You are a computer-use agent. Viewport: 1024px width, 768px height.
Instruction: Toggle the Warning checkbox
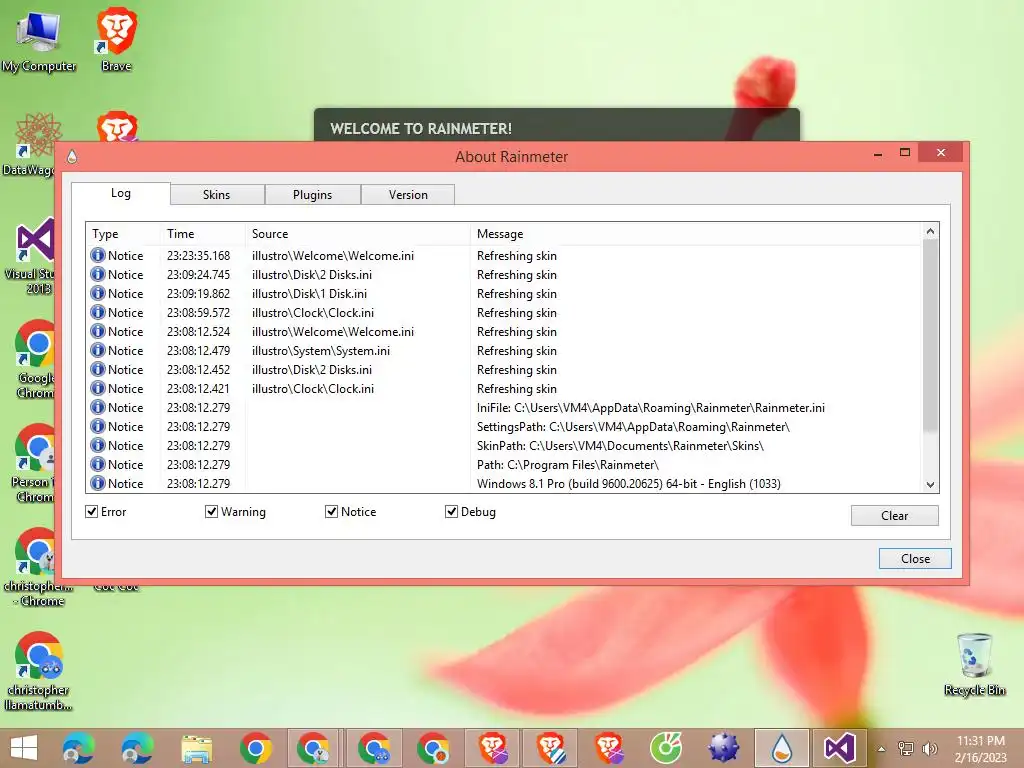(211, 511)
